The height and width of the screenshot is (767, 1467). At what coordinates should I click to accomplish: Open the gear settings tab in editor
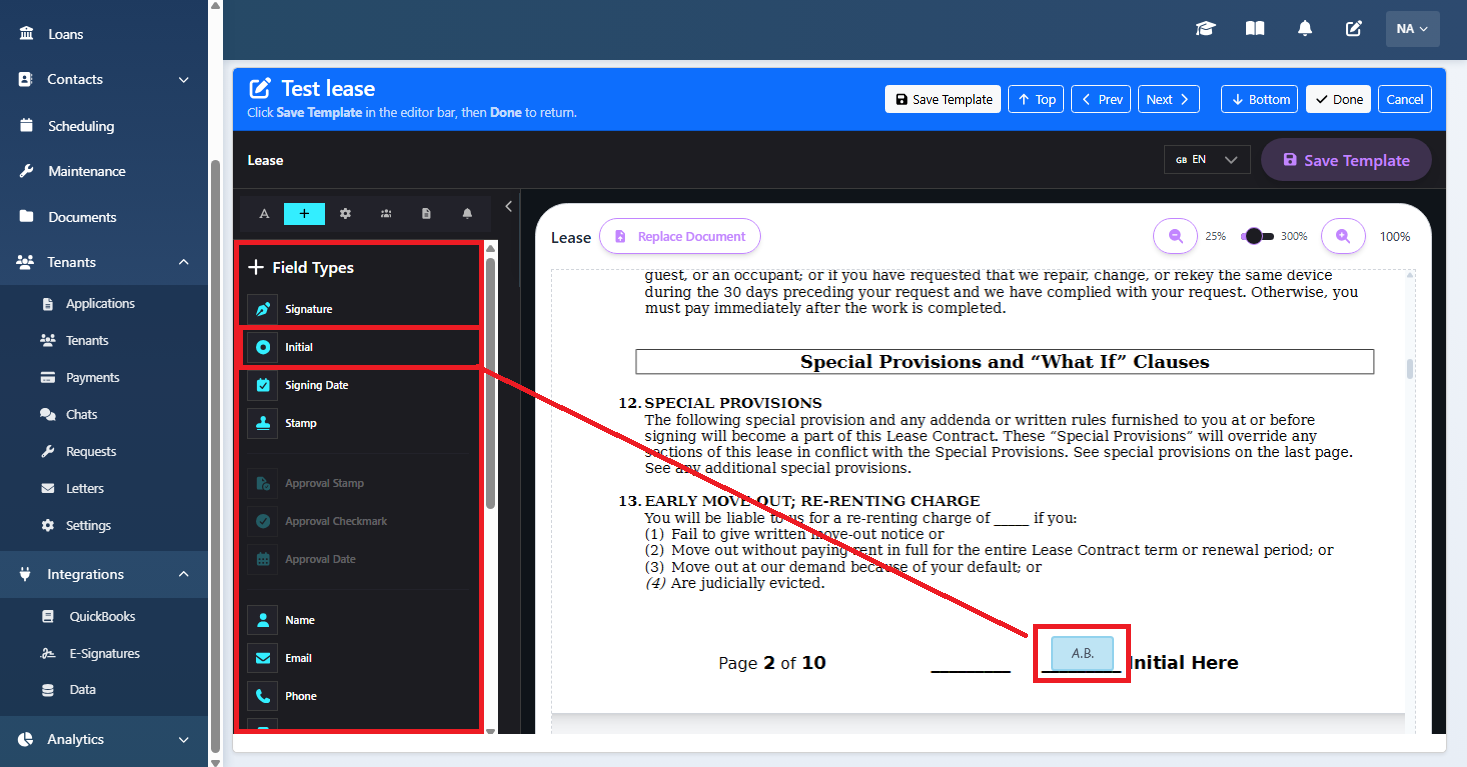point(345,214)
